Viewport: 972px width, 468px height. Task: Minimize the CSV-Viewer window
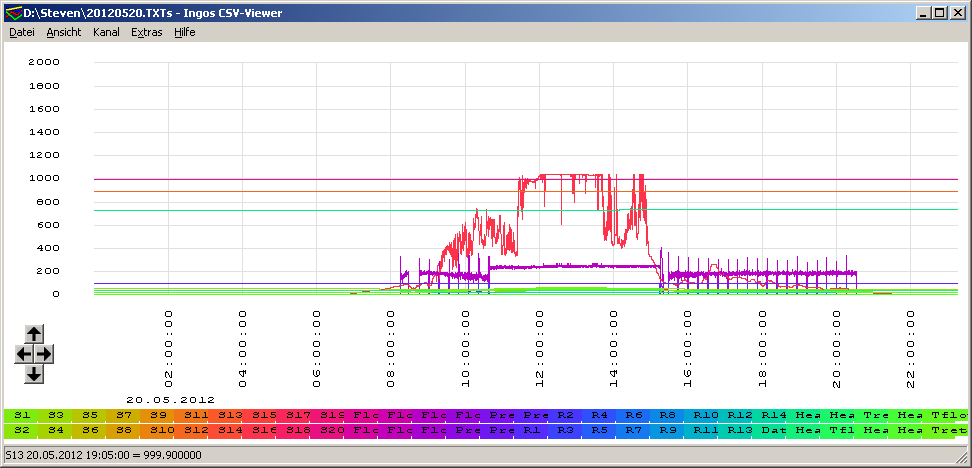click(x=926, y=12)
